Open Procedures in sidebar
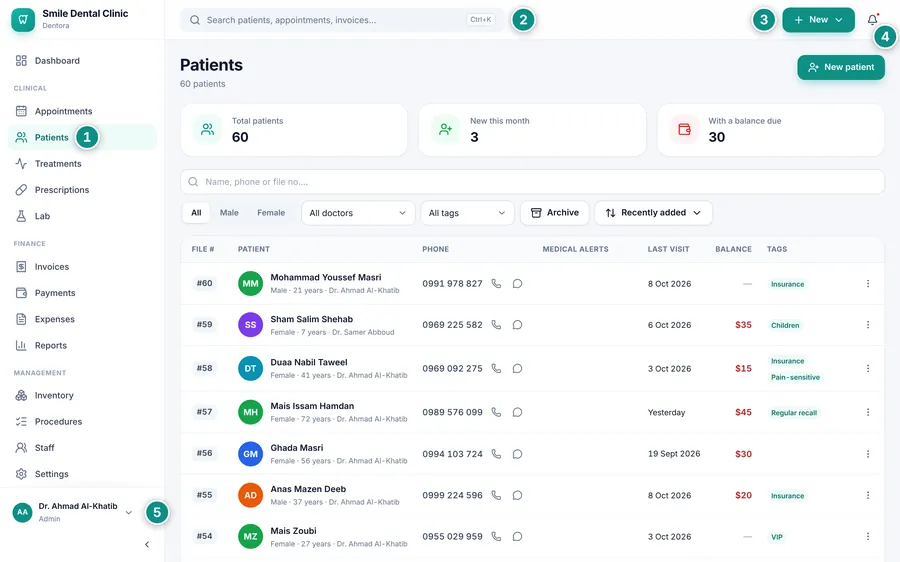Screen dimensions: 900x562 [x=82, y=422]
